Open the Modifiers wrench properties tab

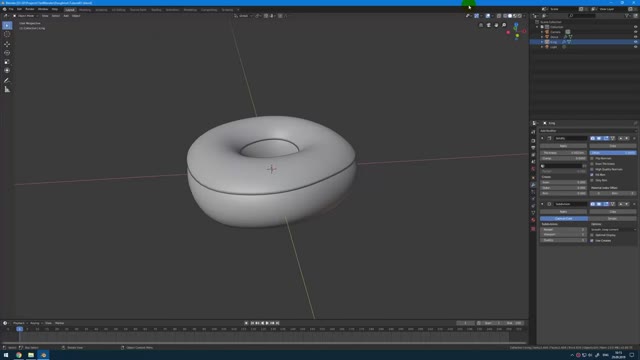click(x=533, y=185)
